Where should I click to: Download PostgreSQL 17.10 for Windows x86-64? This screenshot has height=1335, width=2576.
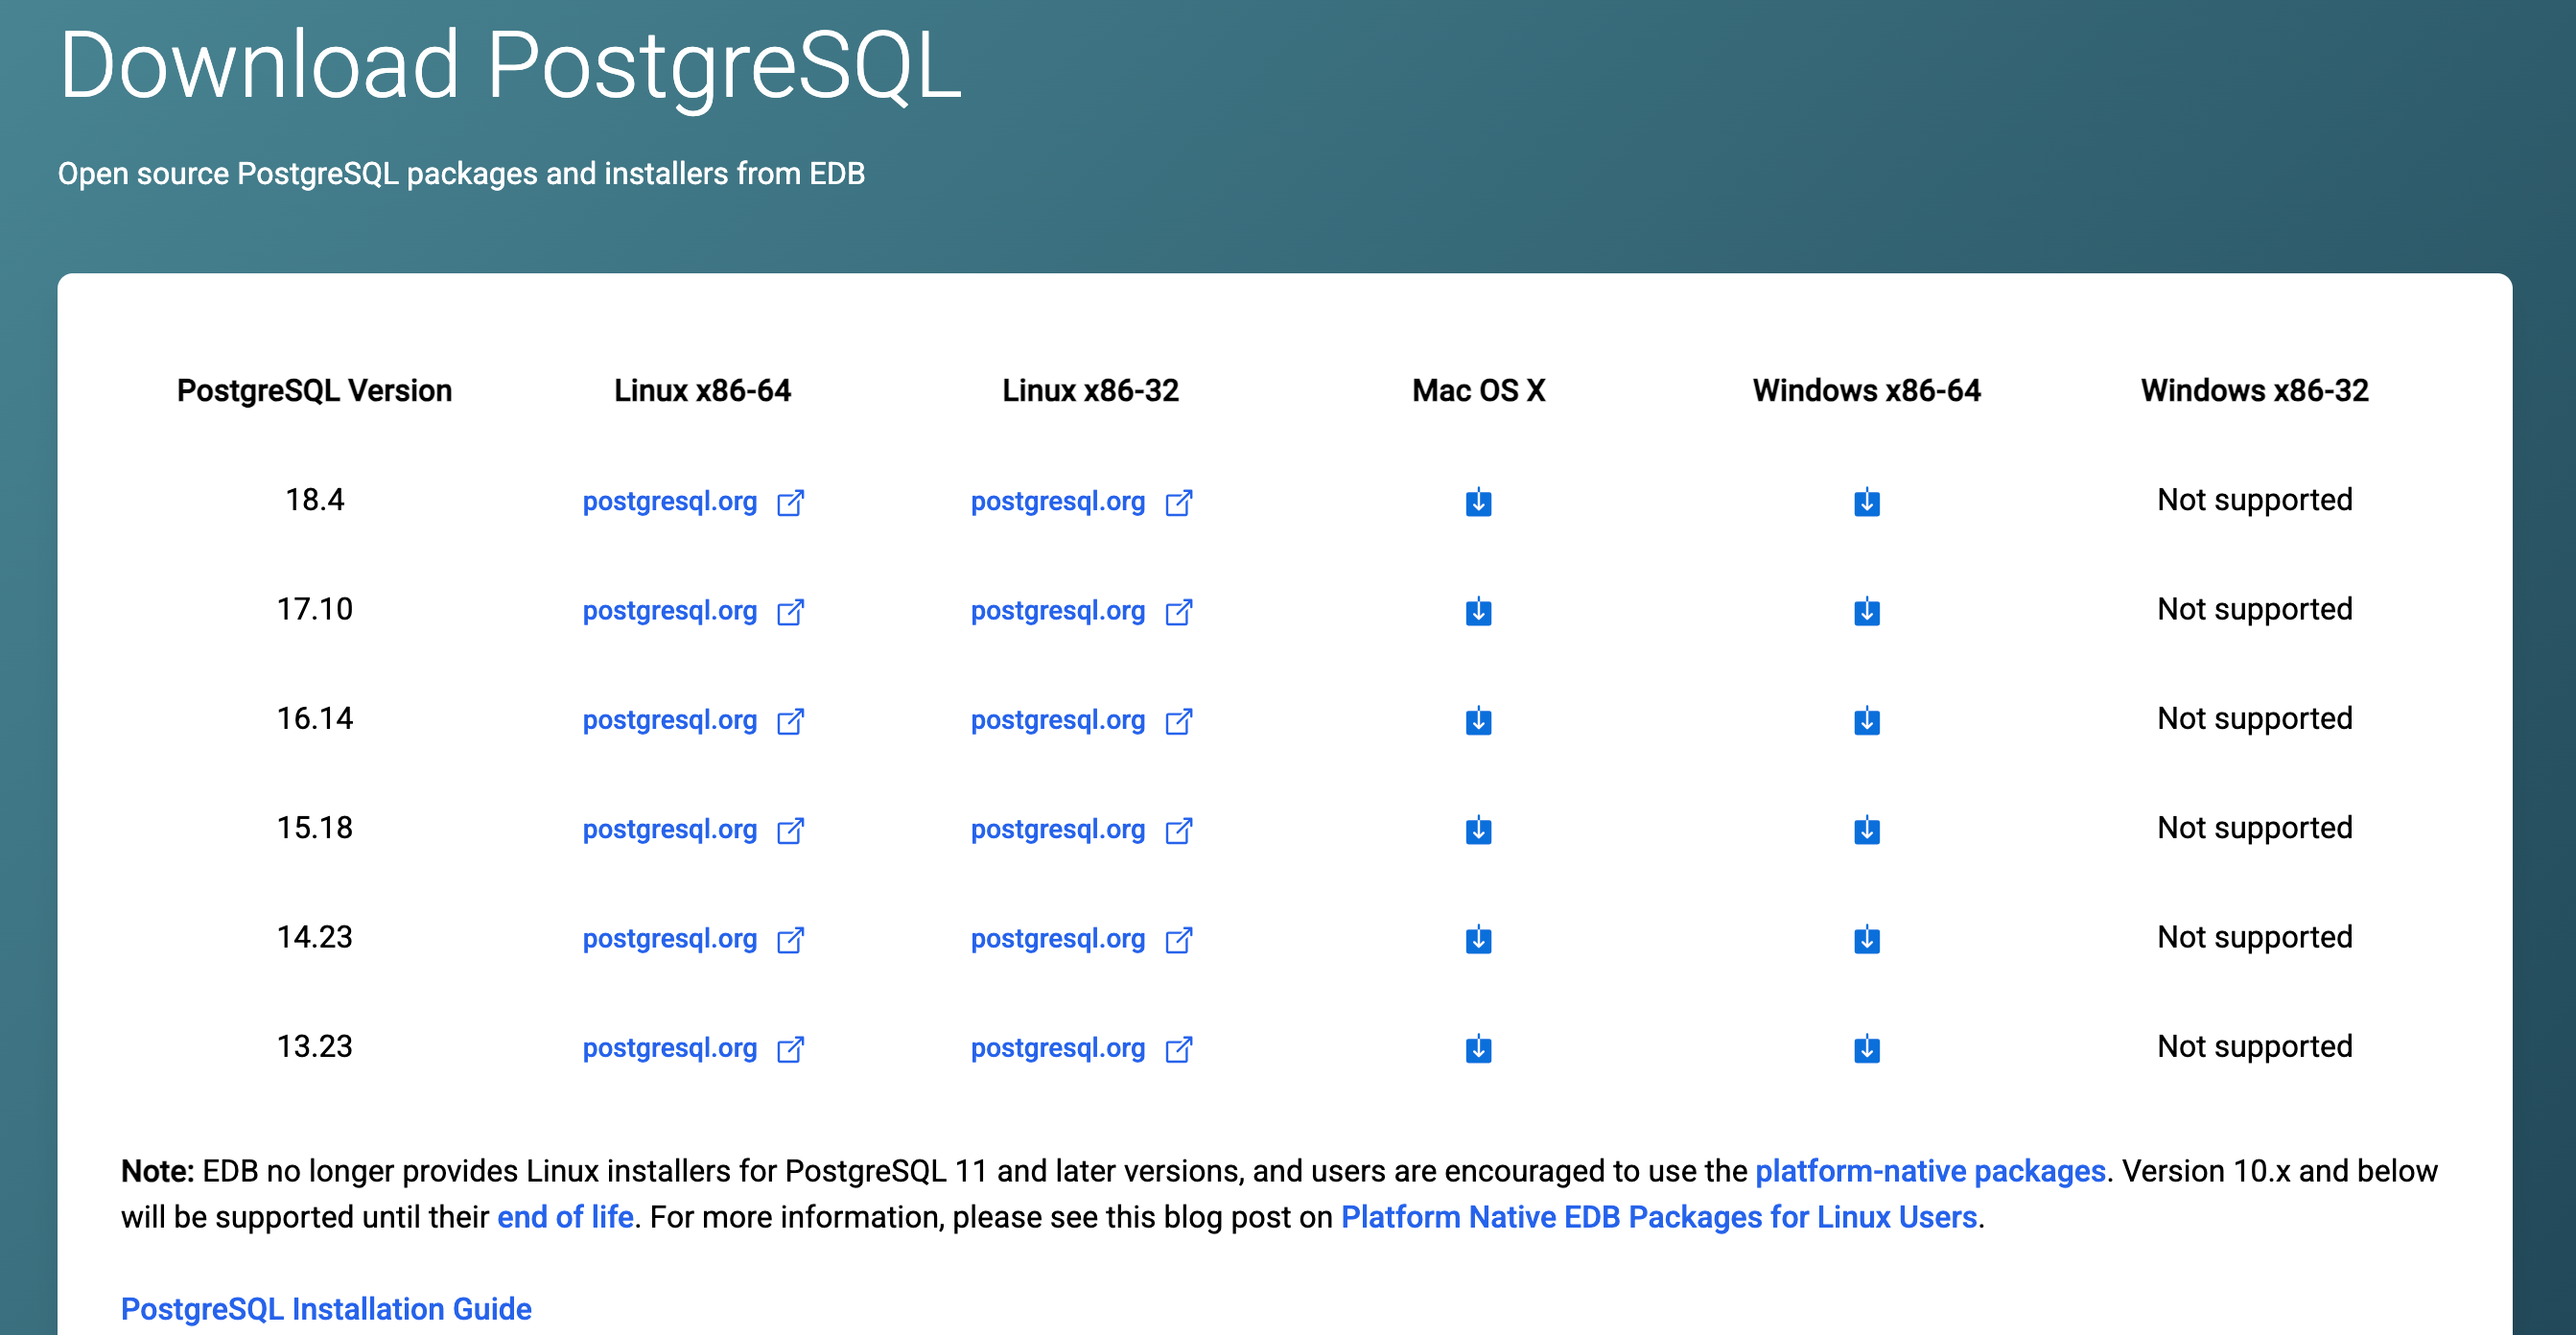[1866, 610]
